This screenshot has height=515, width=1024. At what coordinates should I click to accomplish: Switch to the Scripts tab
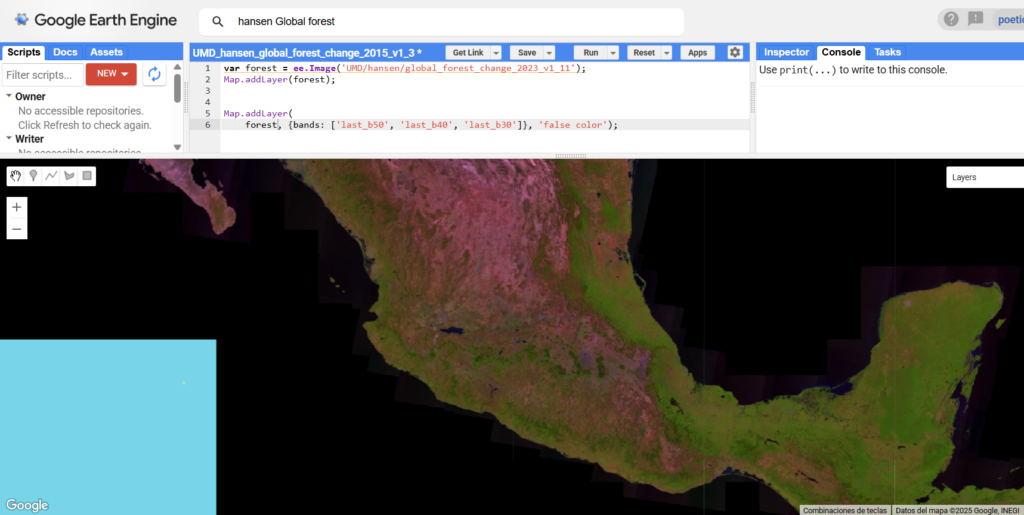24,52
